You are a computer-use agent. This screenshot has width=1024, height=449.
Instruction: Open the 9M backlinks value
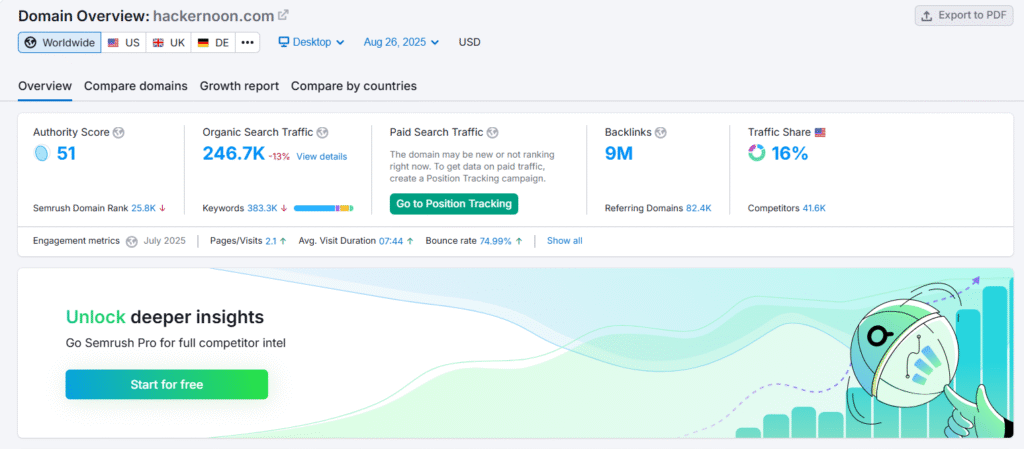619,154
